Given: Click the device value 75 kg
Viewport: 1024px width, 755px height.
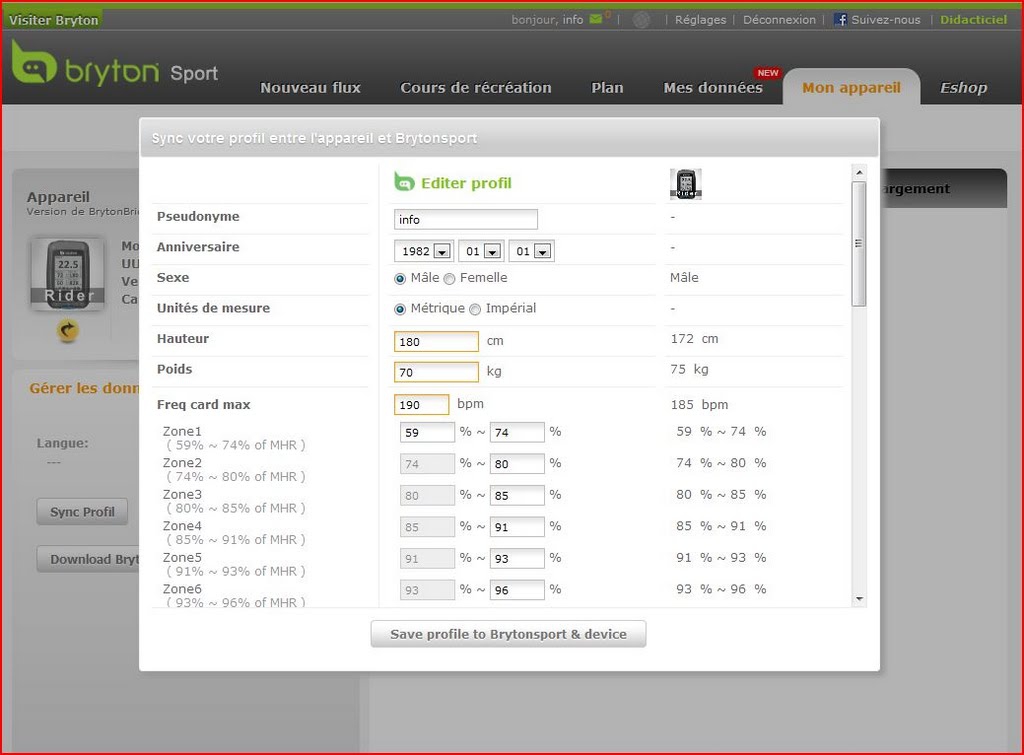Looking at the screenshot, I should tap(689, 370).
